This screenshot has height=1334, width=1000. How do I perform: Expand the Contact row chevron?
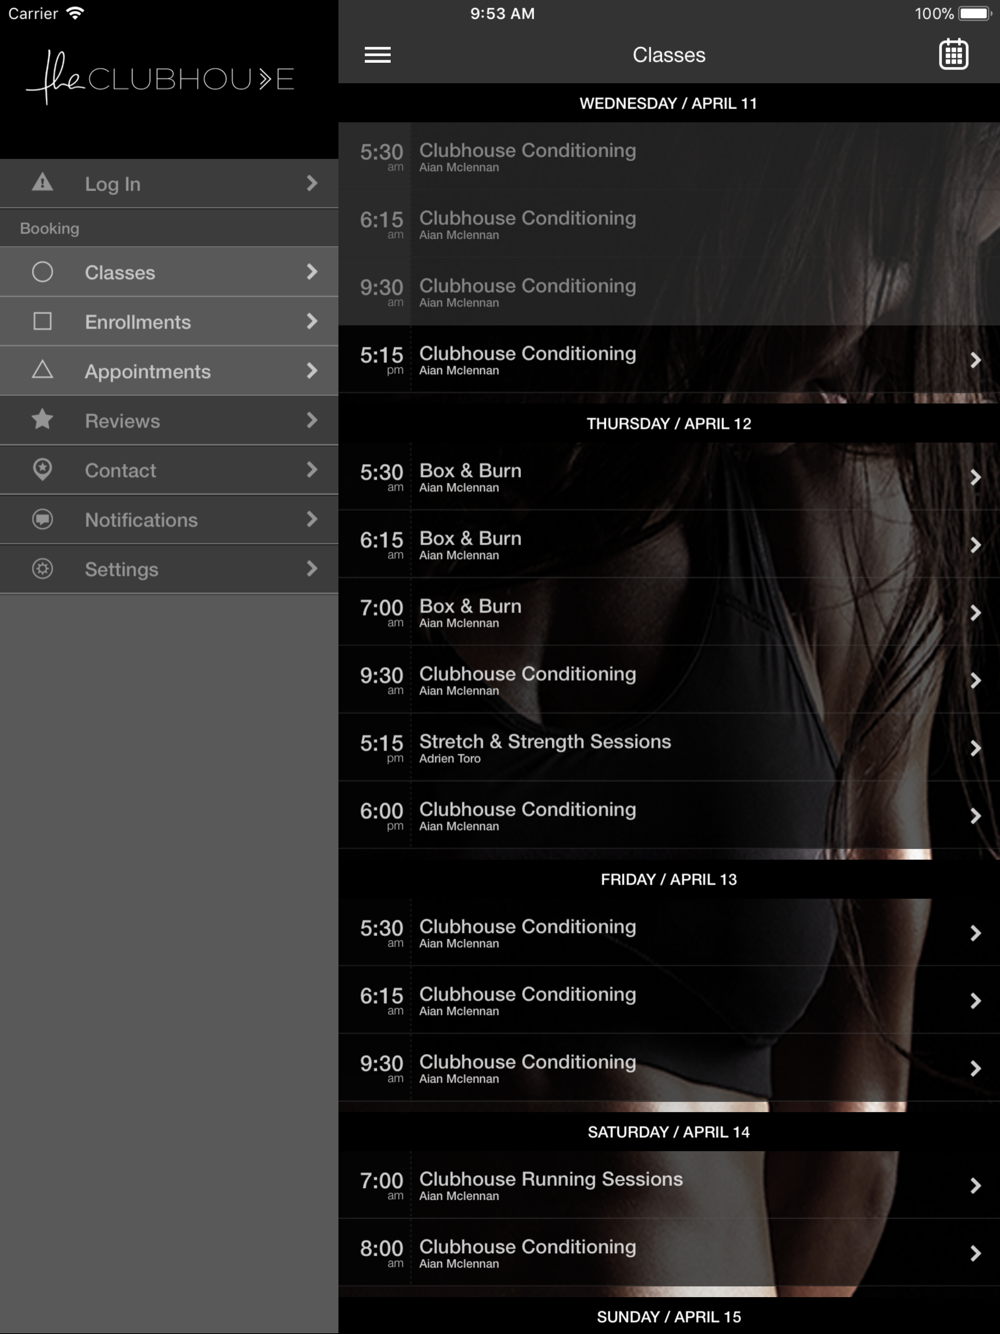[x=312, y=470]
